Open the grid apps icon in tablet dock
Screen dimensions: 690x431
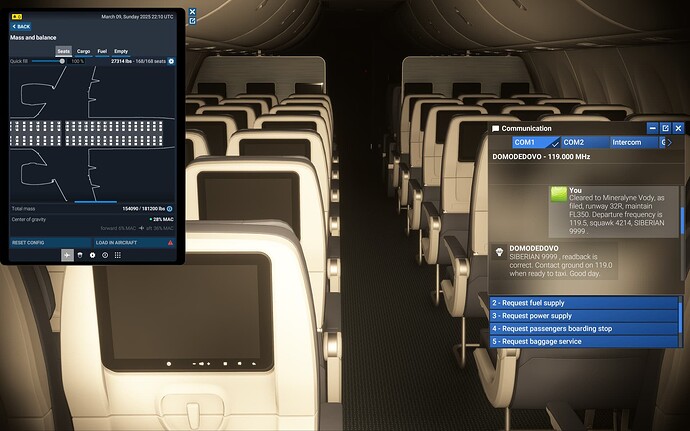tap(117, 255)
